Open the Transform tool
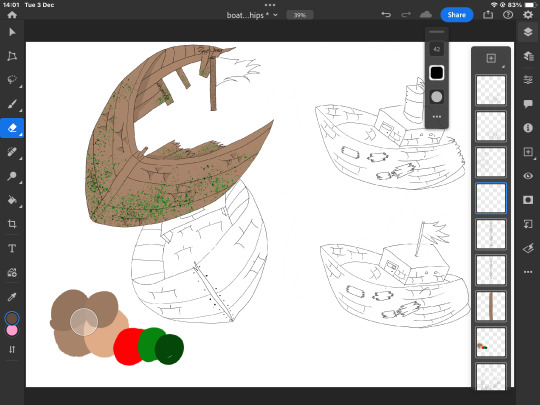Screen dimensions: 540x405 [x=12, y=56]
